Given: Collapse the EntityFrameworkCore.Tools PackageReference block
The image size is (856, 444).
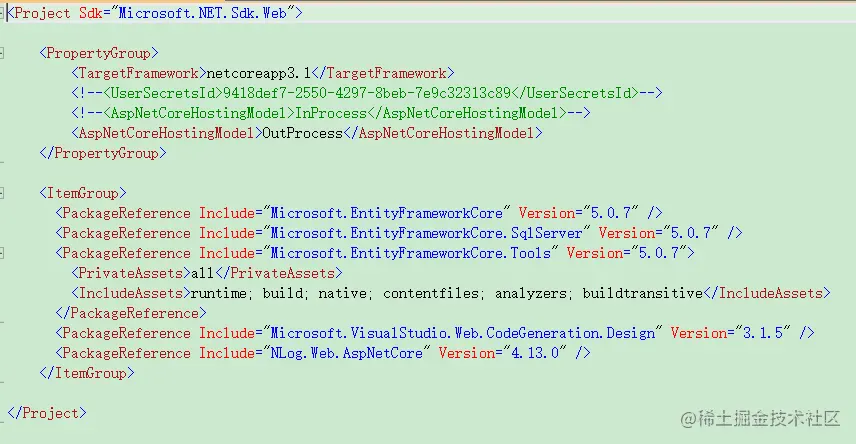Looking at the screenshot, I should coord(2,253).
